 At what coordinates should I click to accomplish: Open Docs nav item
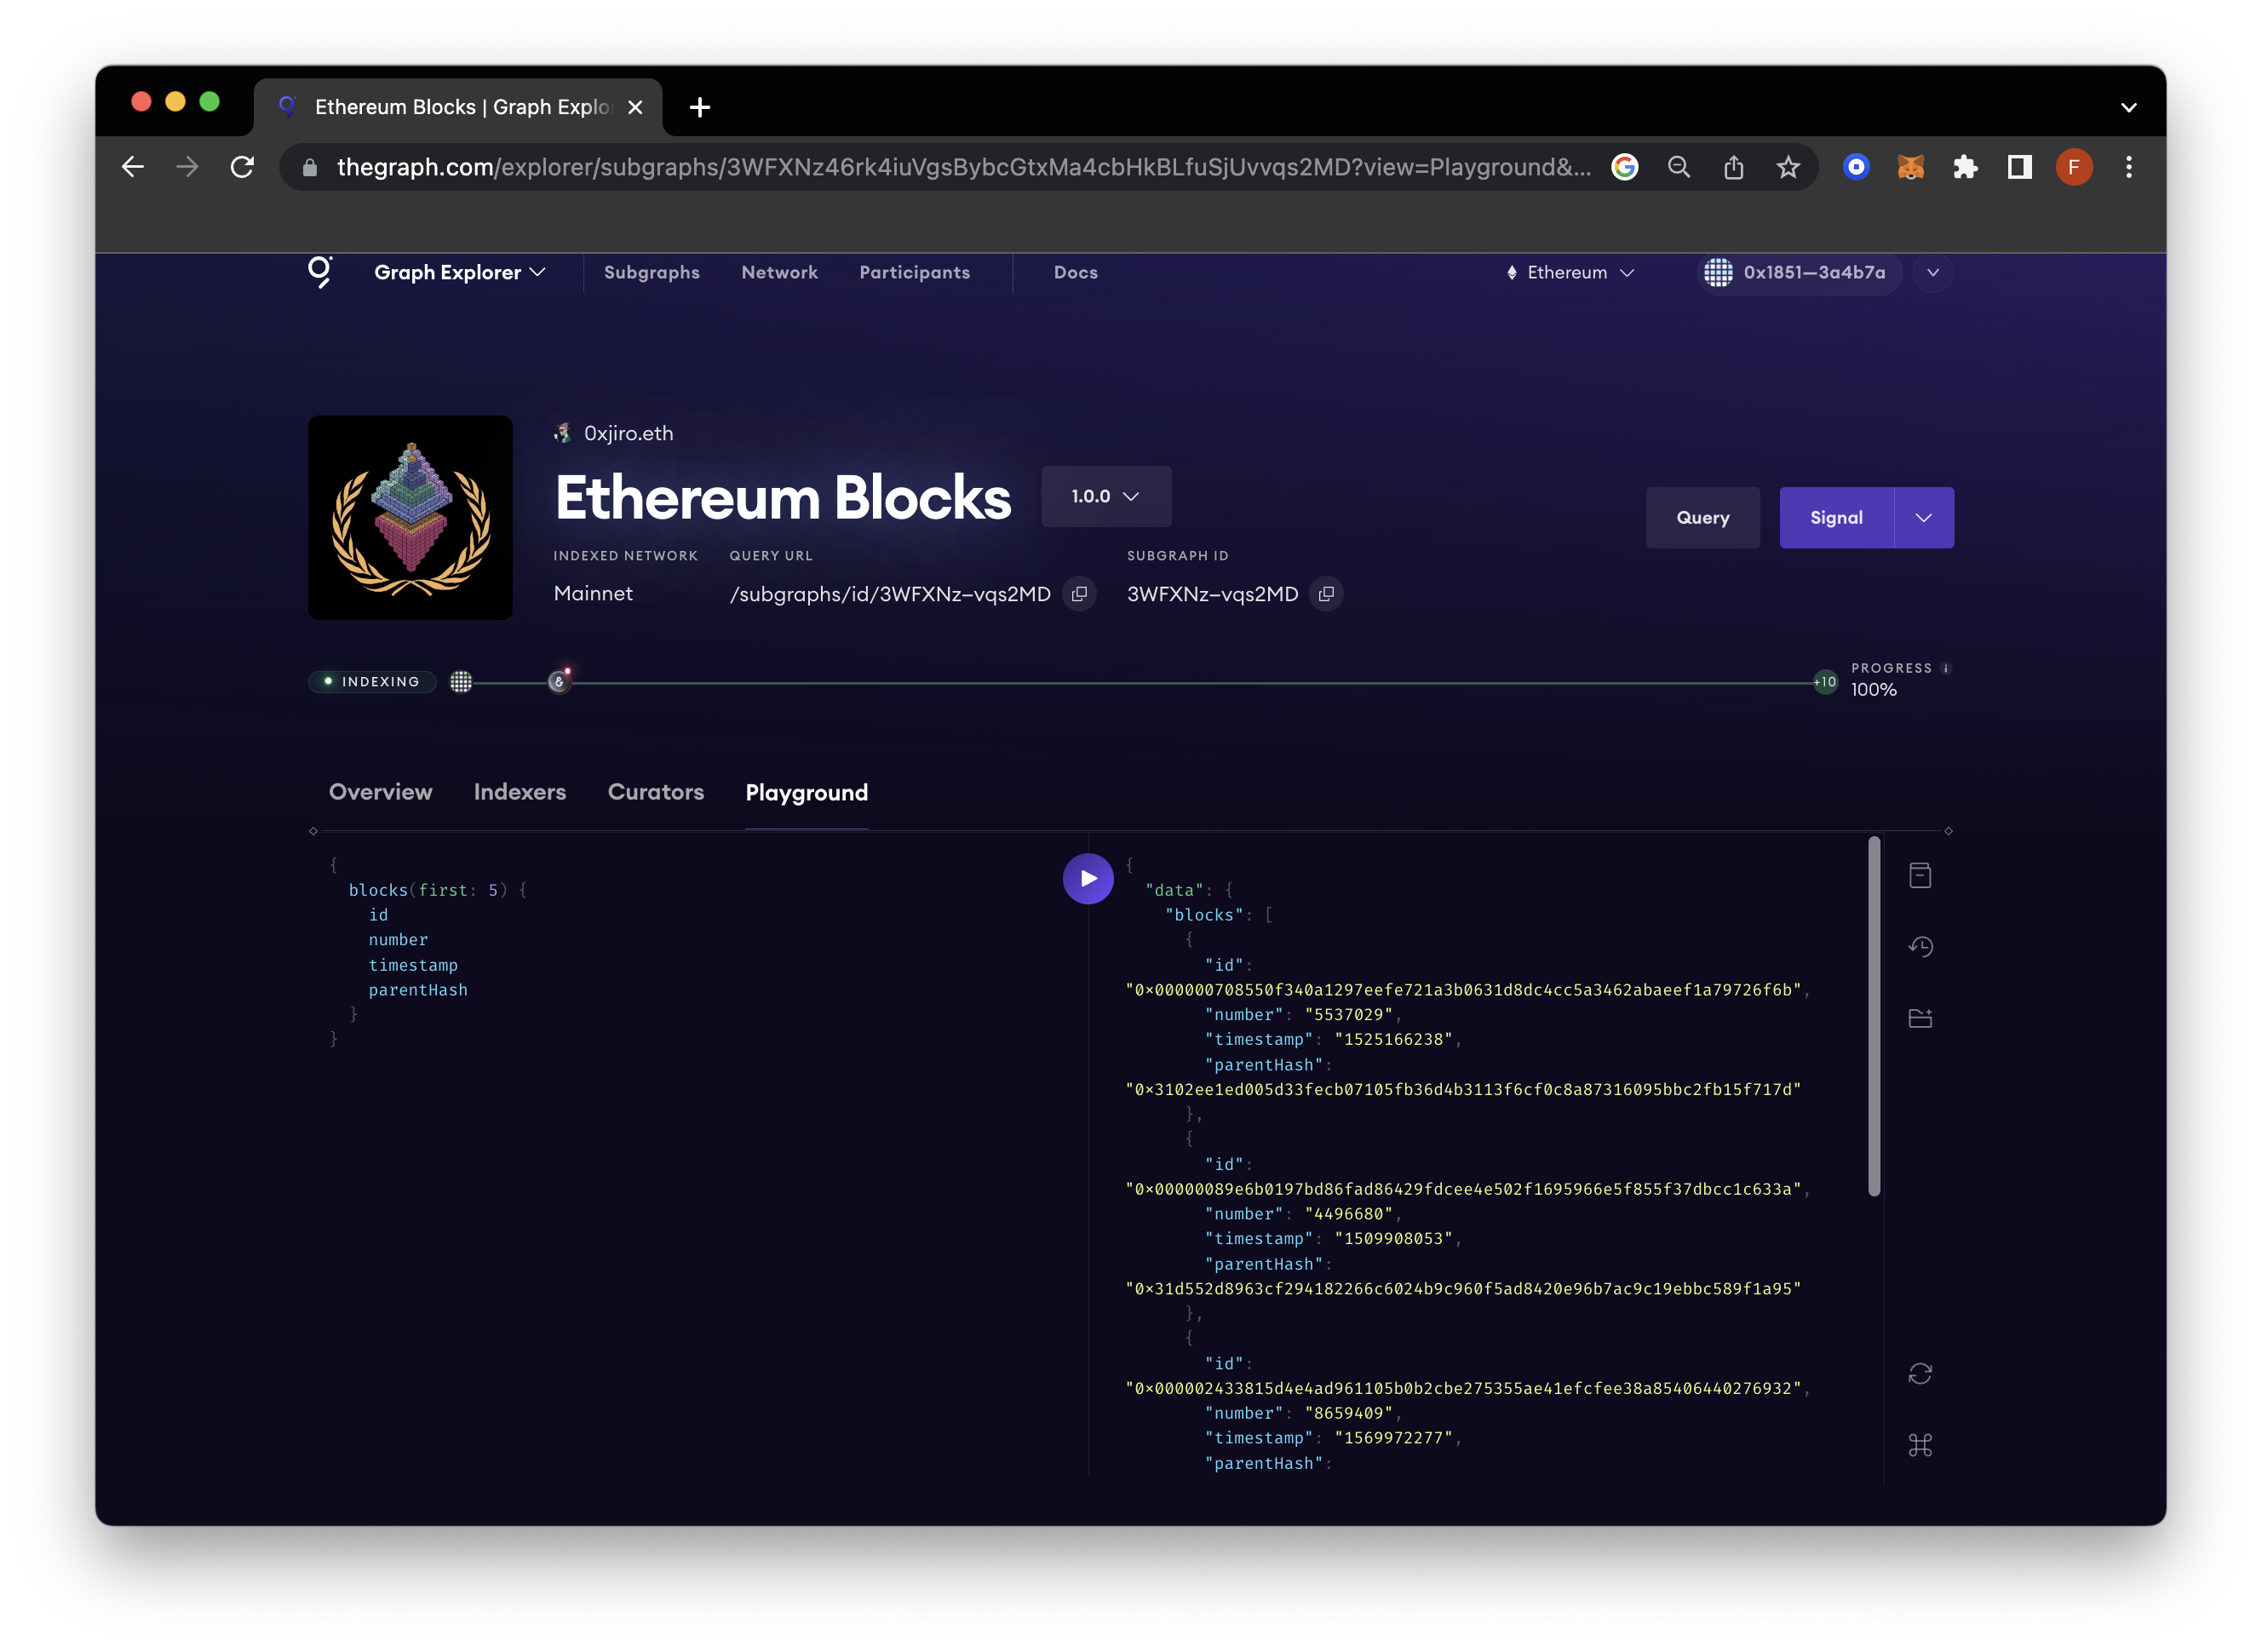click(1076, 272)
